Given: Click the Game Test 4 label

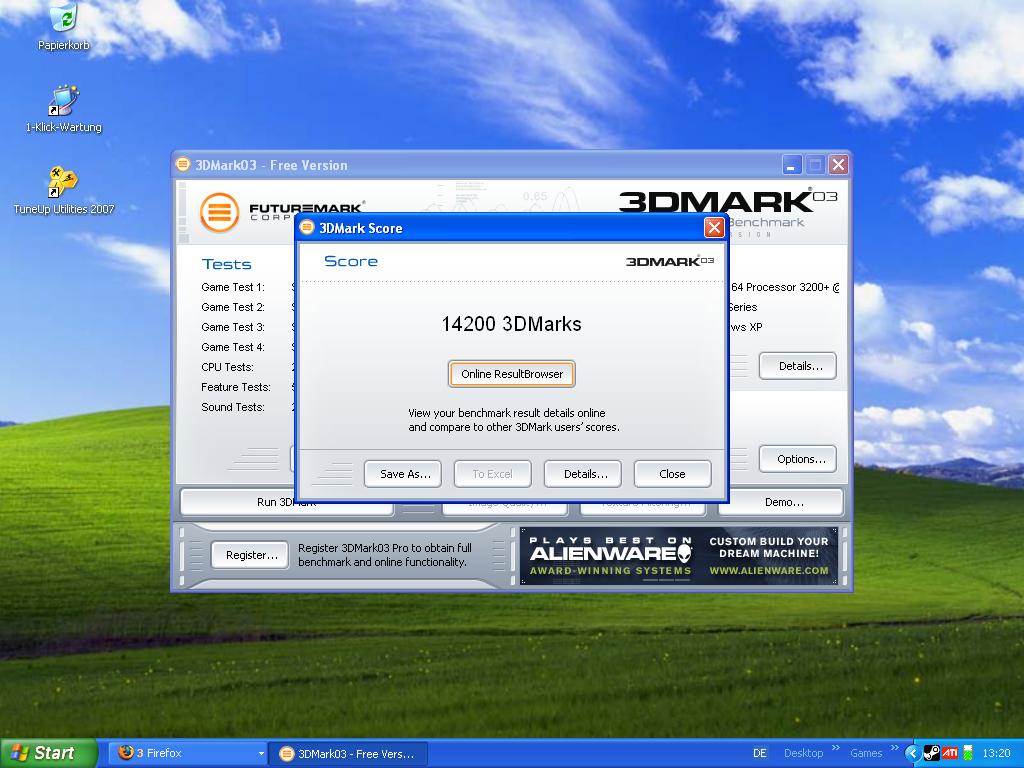Looking at the screenshot, I should click(x=232, y=347).
